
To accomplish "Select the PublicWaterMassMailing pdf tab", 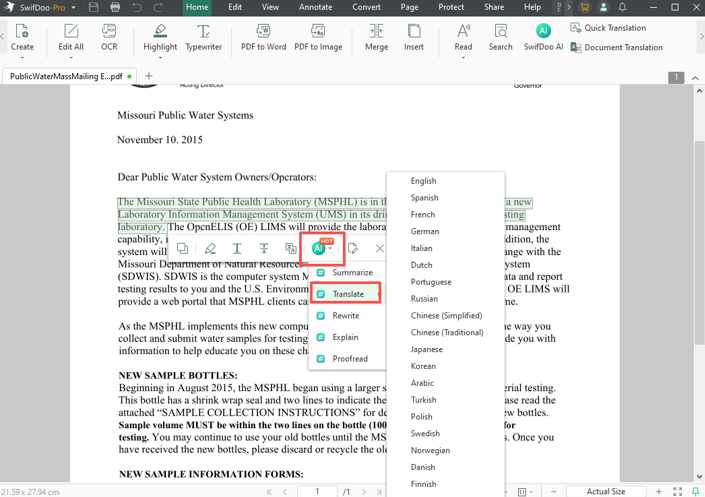I will [x=70, y=76].
